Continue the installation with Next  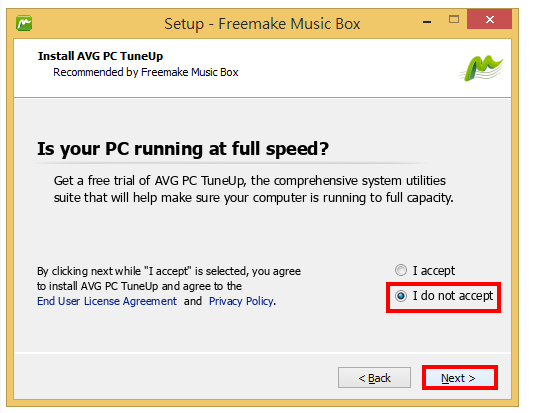click(x=460, y=378)
